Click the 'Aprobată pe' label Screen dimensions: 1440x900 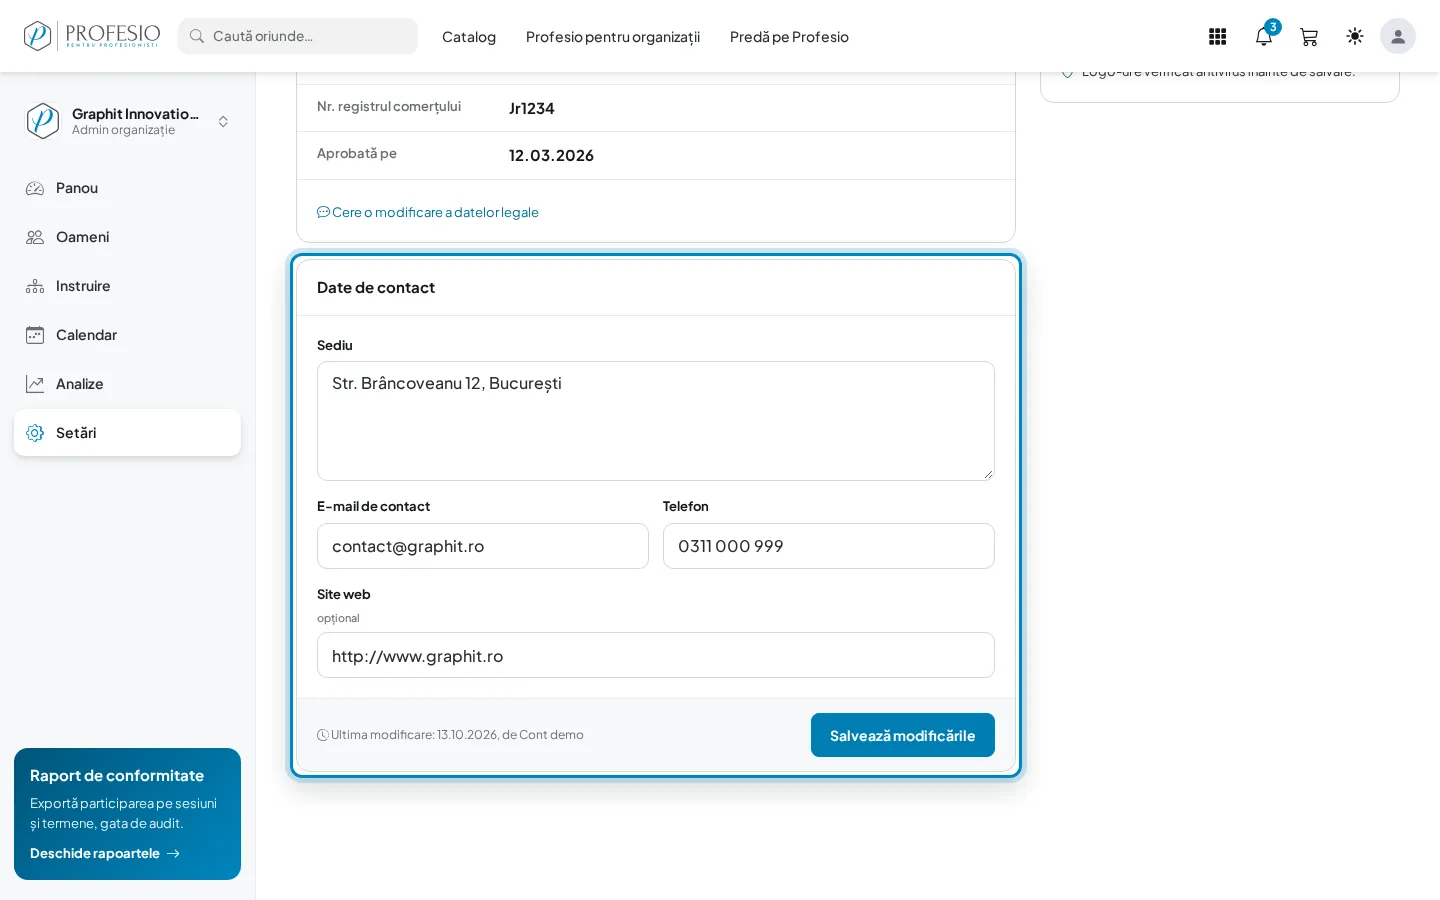point(357,153)
